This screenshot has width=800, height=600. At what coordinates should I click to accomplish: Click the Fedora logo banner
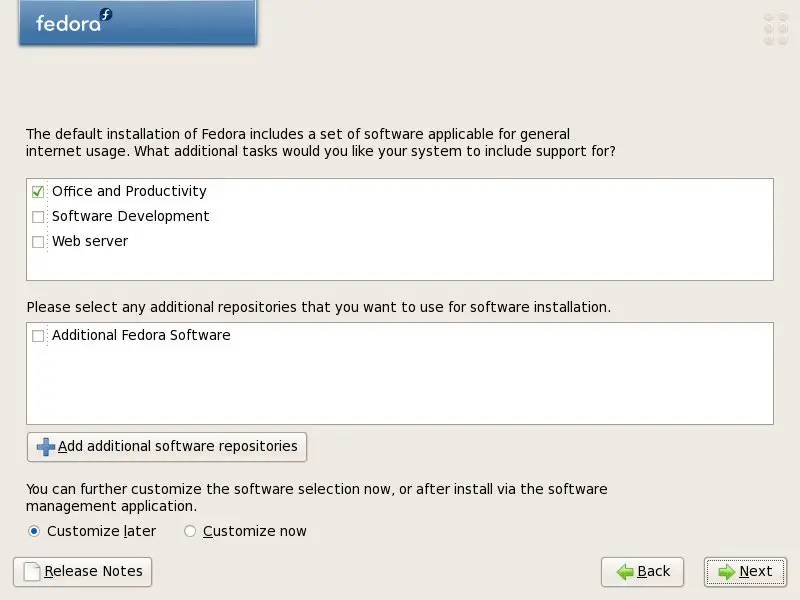138,22
